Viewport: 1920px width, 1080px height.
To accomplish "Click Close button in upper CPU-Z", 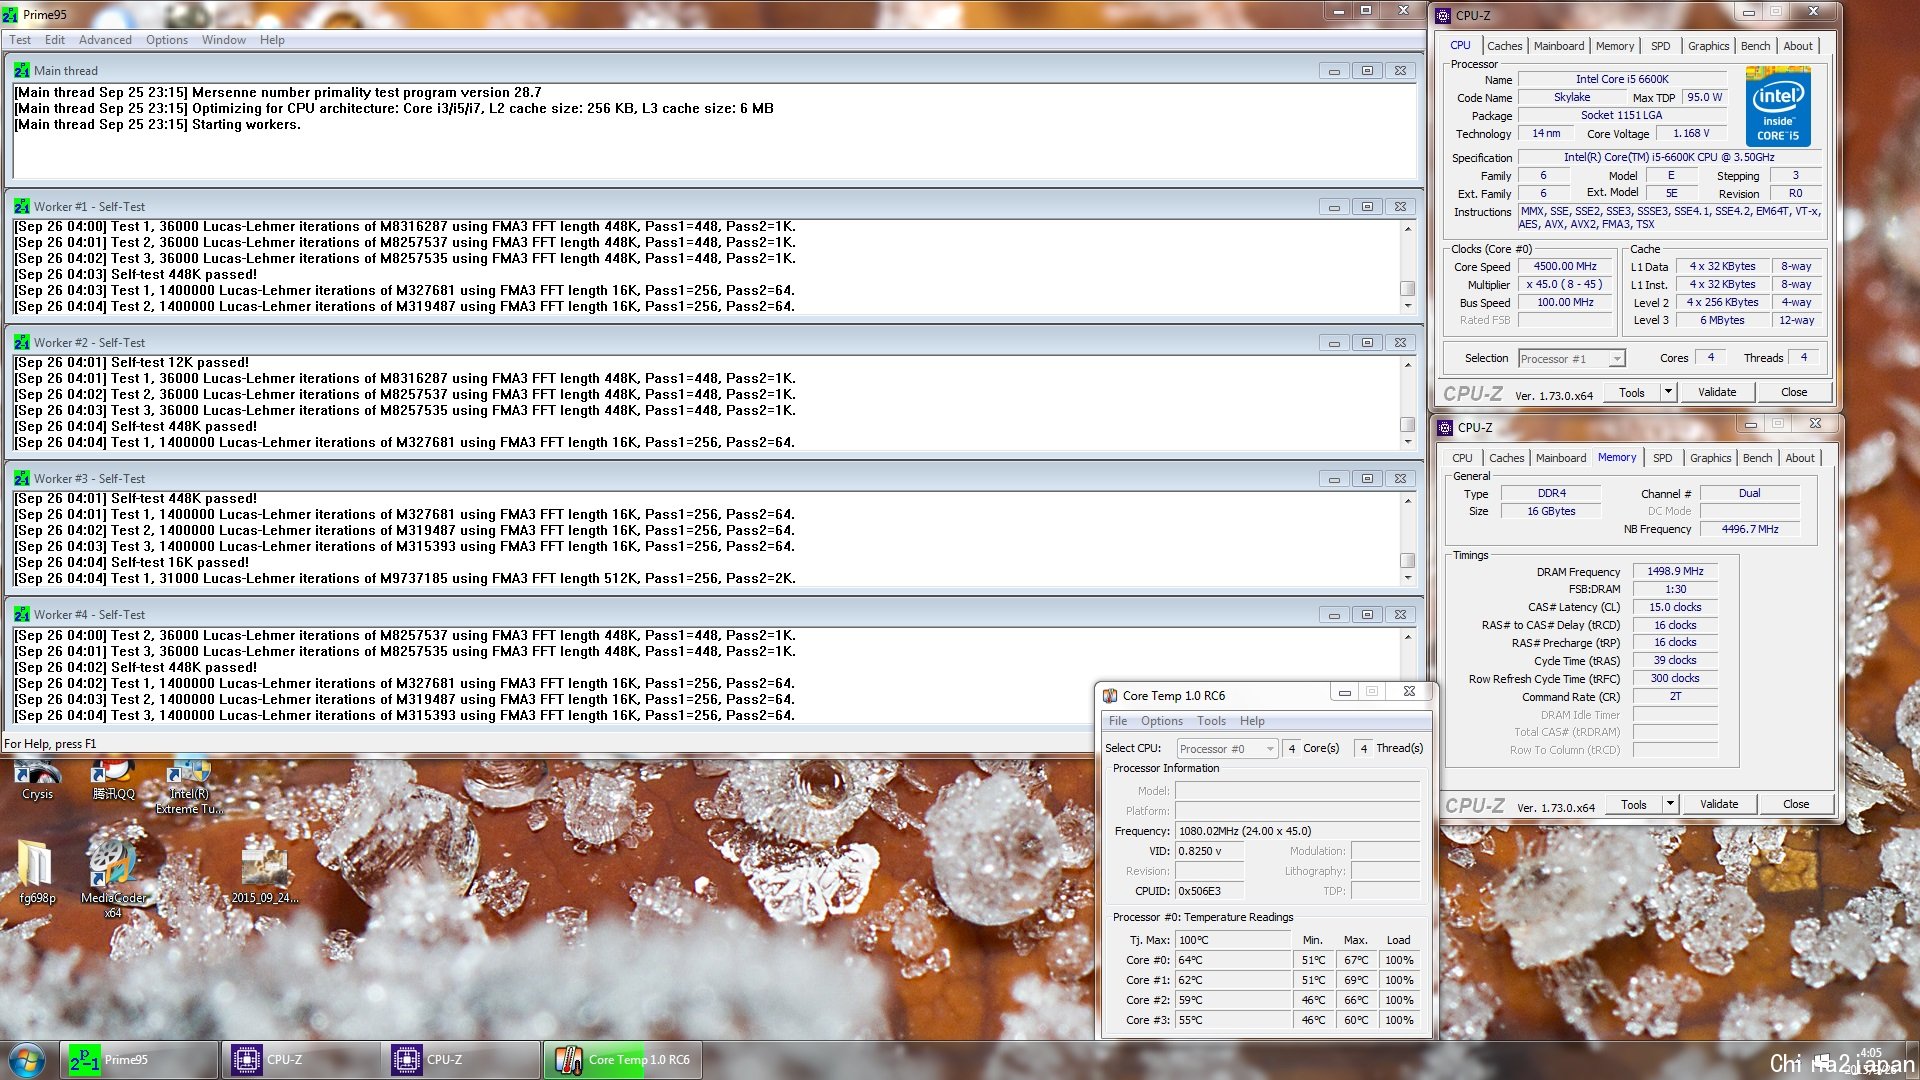I will tap(1794, 392).
